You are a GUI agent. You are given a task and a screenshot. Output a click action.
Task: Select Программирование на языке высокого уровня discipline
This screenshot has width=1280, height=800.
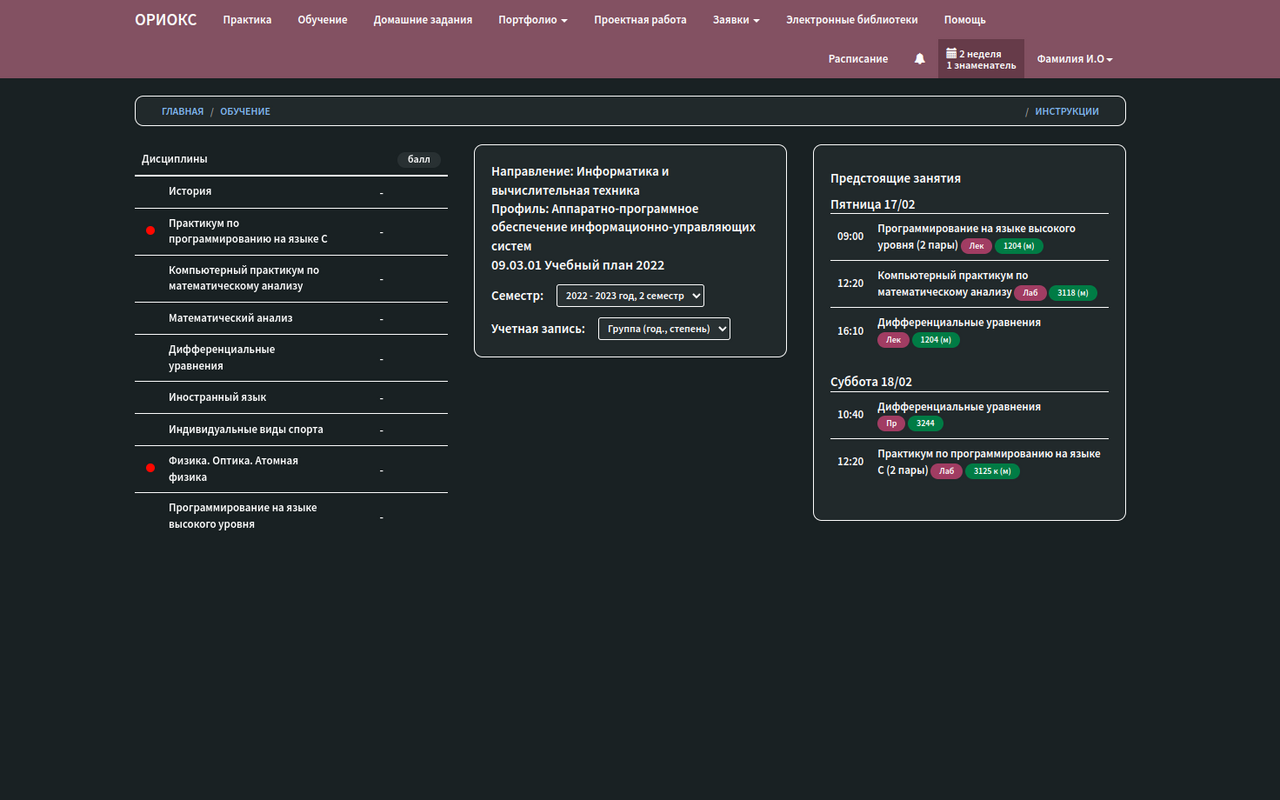[291, 516]
